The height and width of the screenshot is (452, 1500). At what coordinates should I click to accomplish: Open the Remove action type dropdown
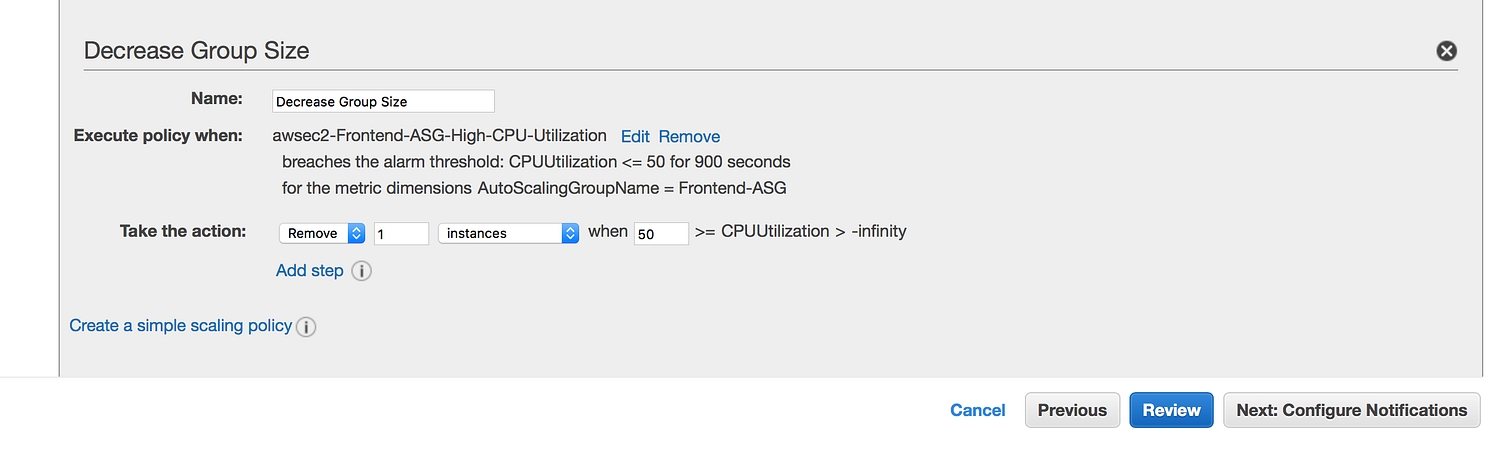click(x=322, y=233)
